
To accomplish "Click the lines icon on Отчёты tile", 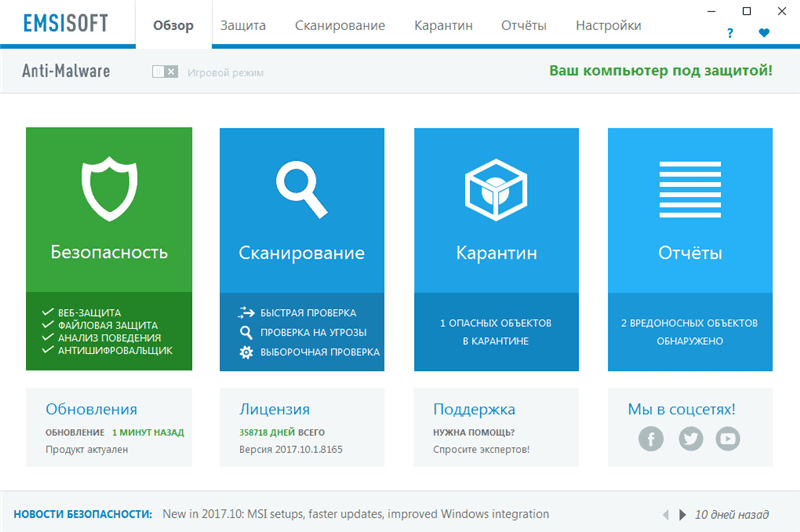I will (x=690, y=190).
